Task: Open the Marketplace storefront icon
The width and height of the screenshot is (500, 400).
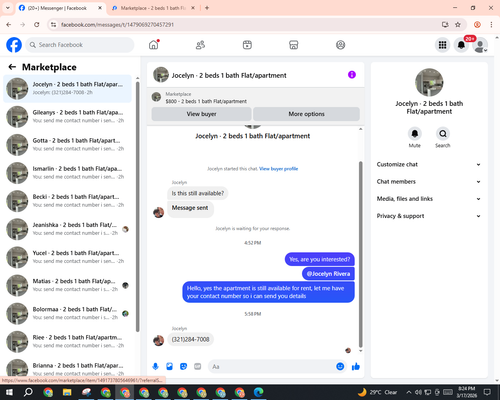Action: point(294,45)
